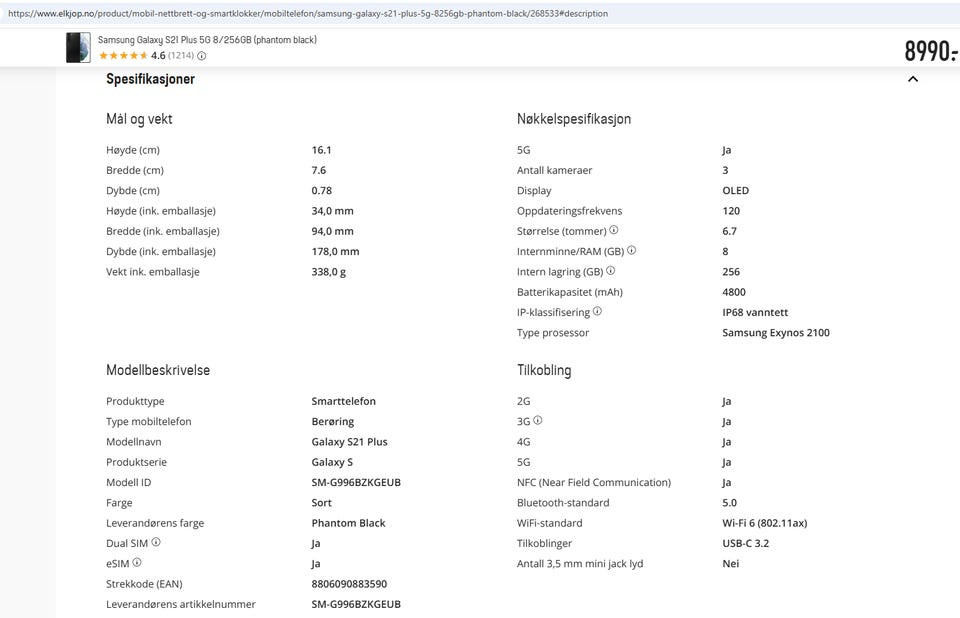Click the value IP68 vanntett

755,312
